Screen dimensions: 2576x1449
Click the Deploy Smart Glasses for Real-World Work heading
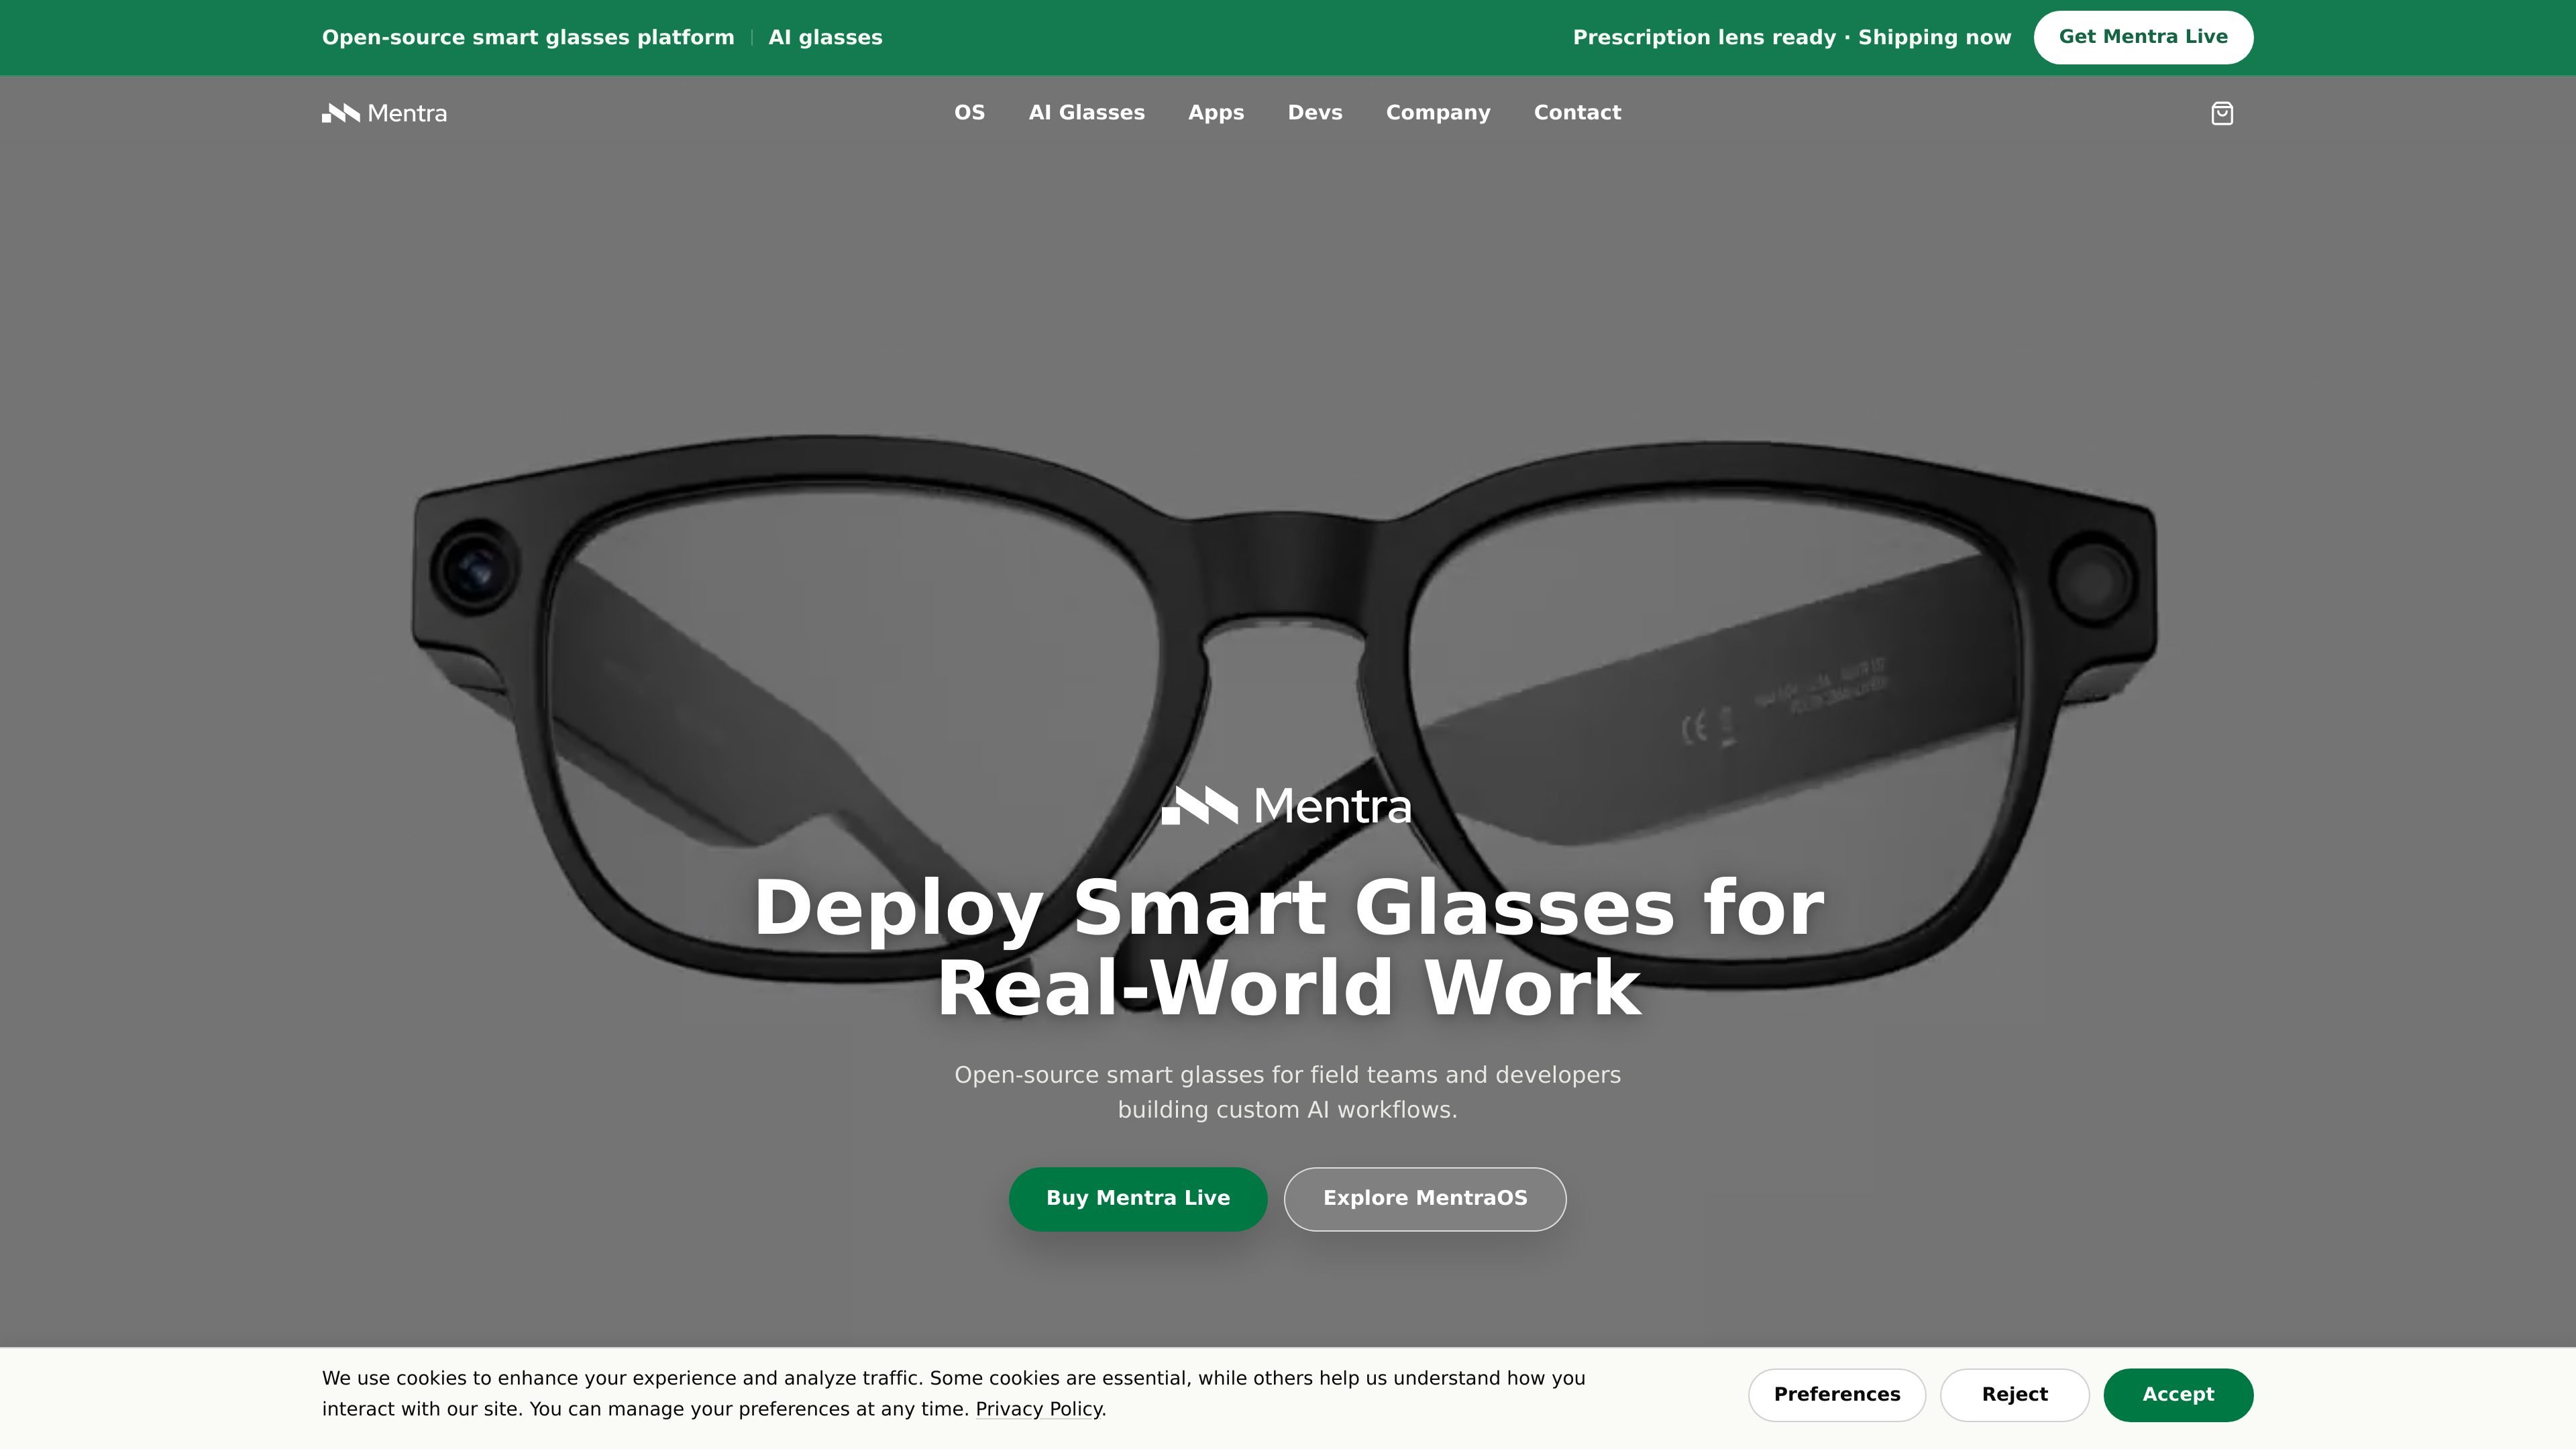pos(1288,947)
